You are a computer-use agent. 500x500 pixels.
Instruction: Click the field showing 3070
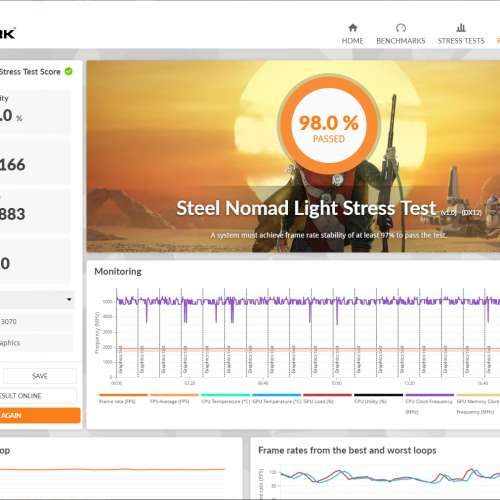click(x=37, y=322)
